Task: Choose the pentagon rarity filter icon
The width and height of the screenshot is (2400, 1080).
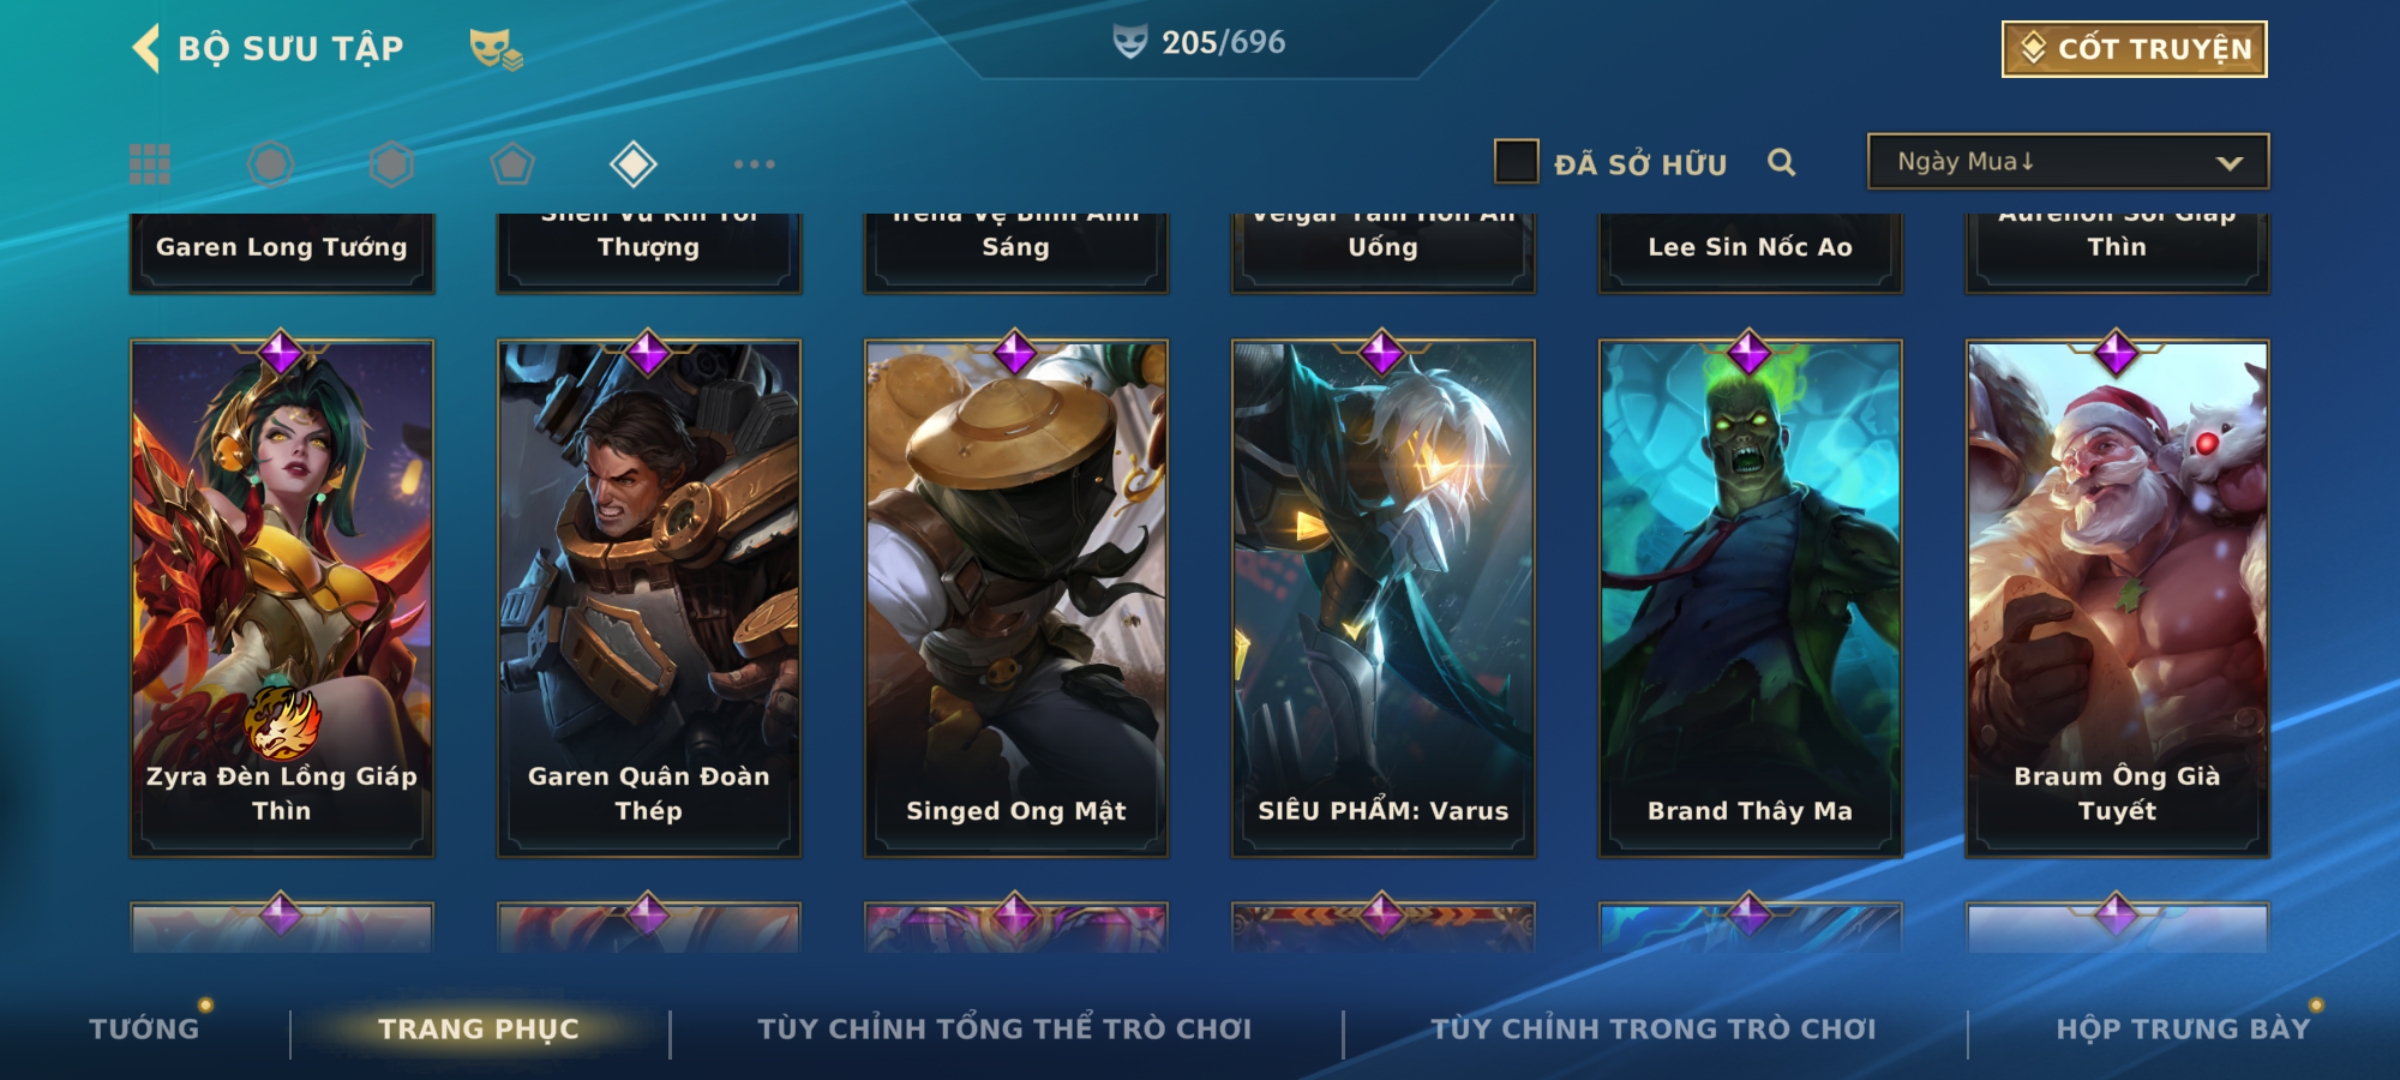Action: point(512,164)
